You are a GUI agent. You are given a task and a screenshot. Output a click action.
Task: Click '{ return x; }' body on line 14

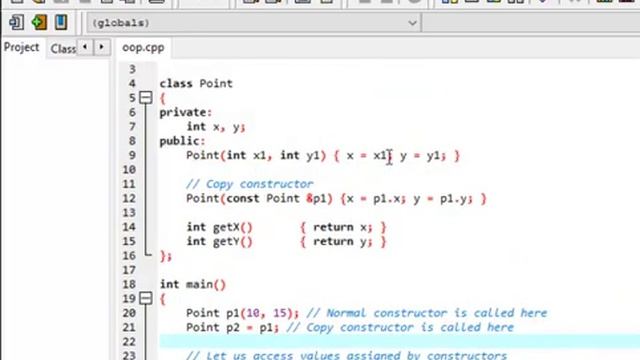(x=343, y=227)
